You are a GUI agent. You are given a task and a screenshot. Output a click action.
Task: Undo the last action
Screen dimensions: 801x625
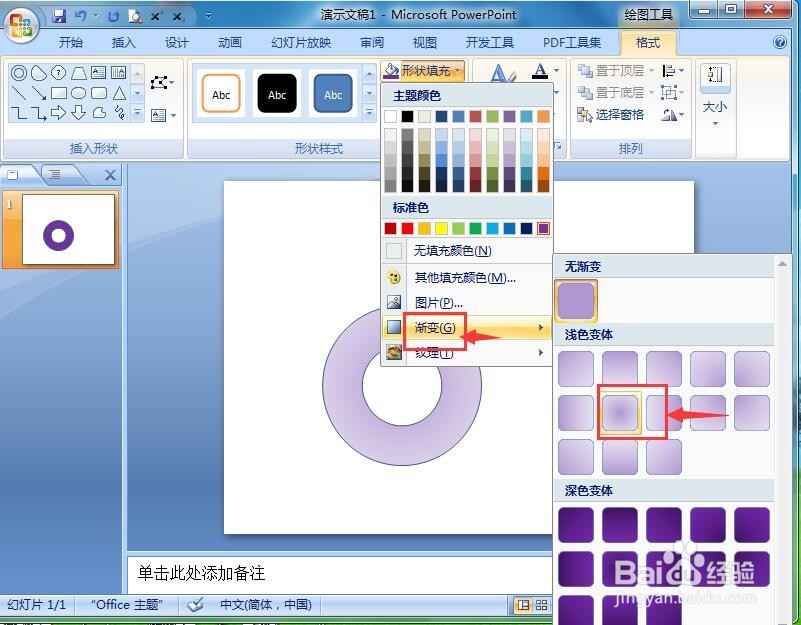click(x=80, y=16)
